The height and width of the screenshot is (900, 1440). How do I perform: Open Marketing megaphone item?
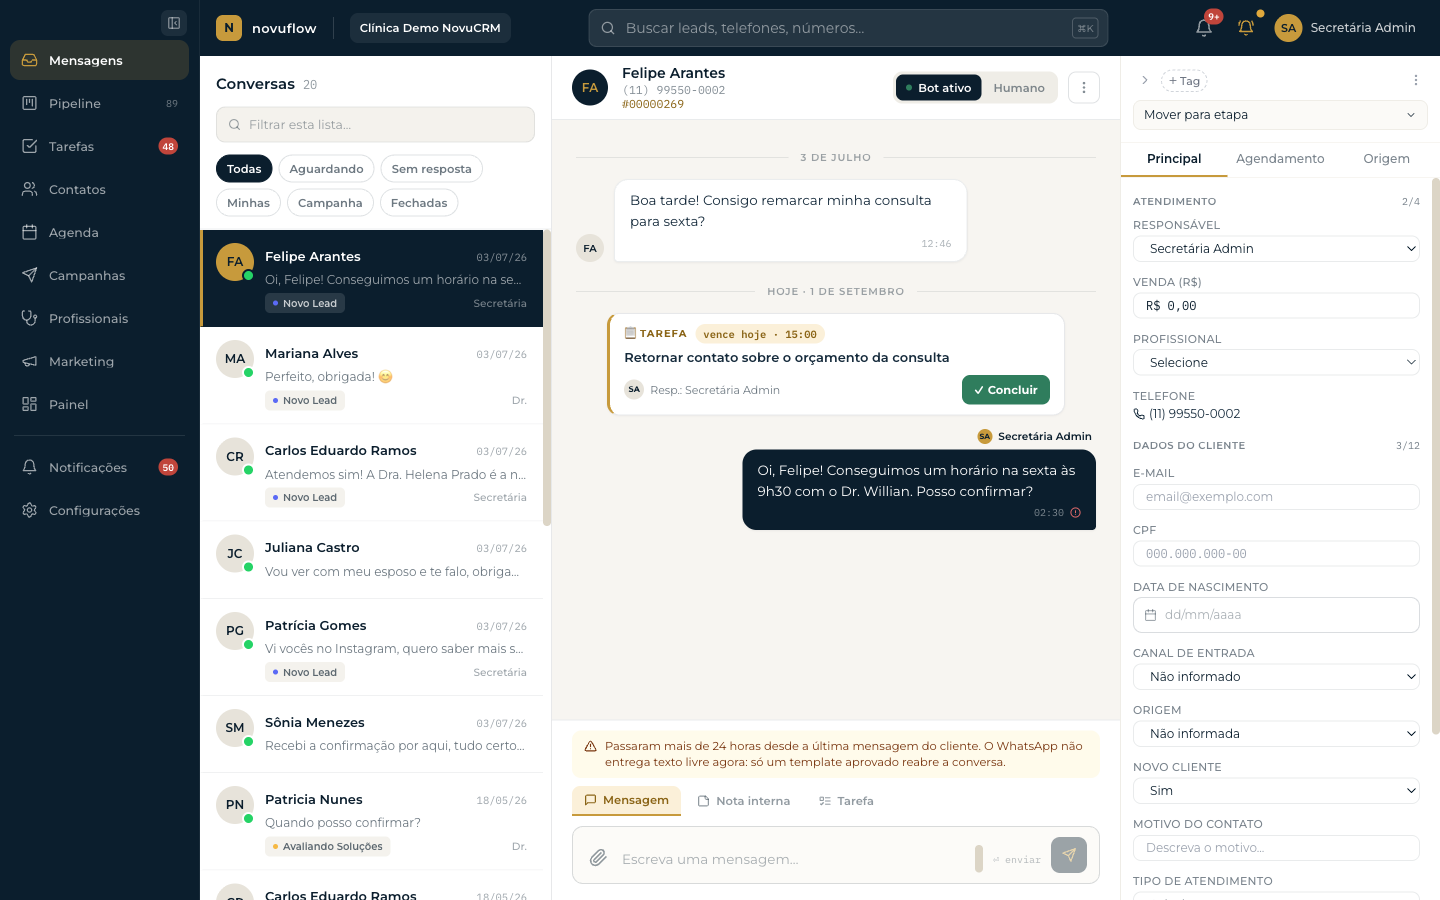(99, 361)
